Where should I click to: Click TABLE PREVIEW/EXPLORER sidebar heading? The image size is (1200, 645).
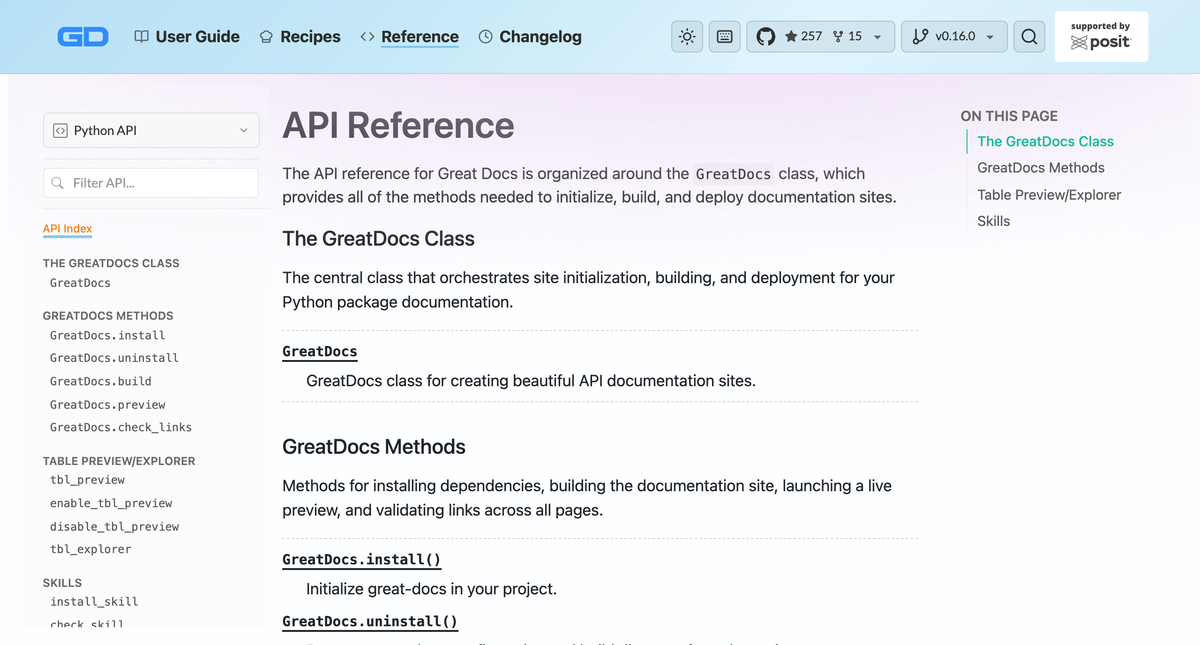coord(119,461)
